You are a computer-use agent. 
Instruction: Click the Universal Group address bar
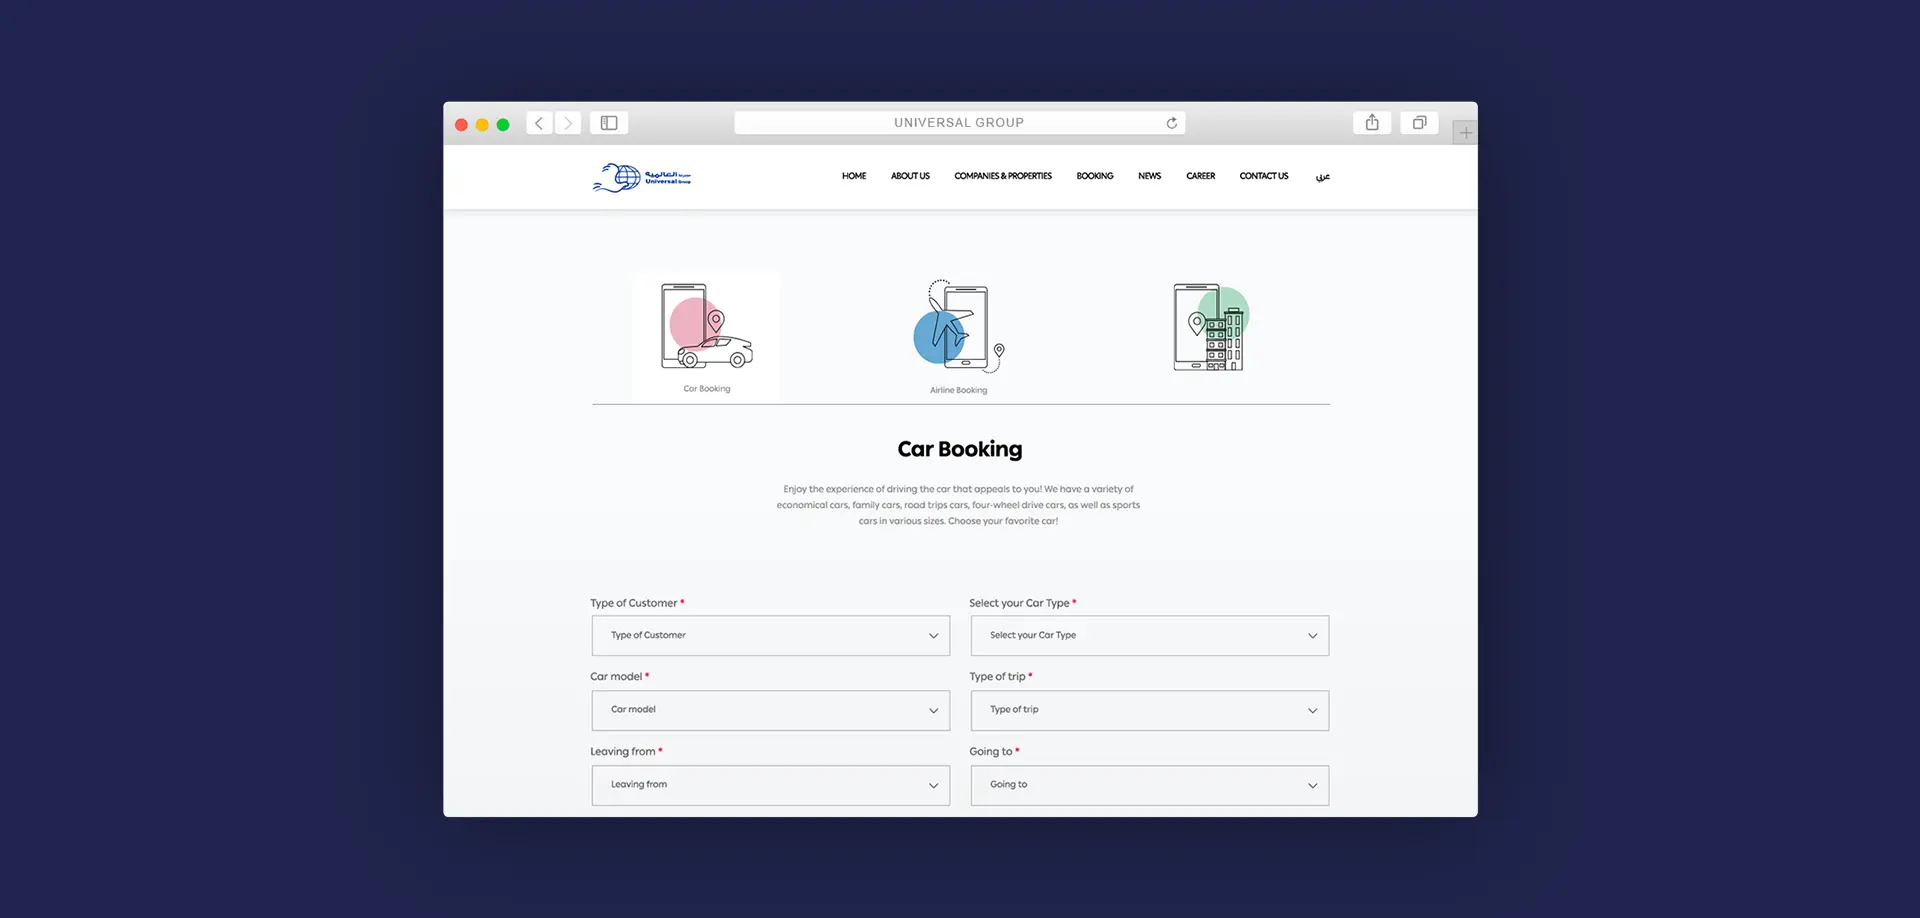point(958,123)
